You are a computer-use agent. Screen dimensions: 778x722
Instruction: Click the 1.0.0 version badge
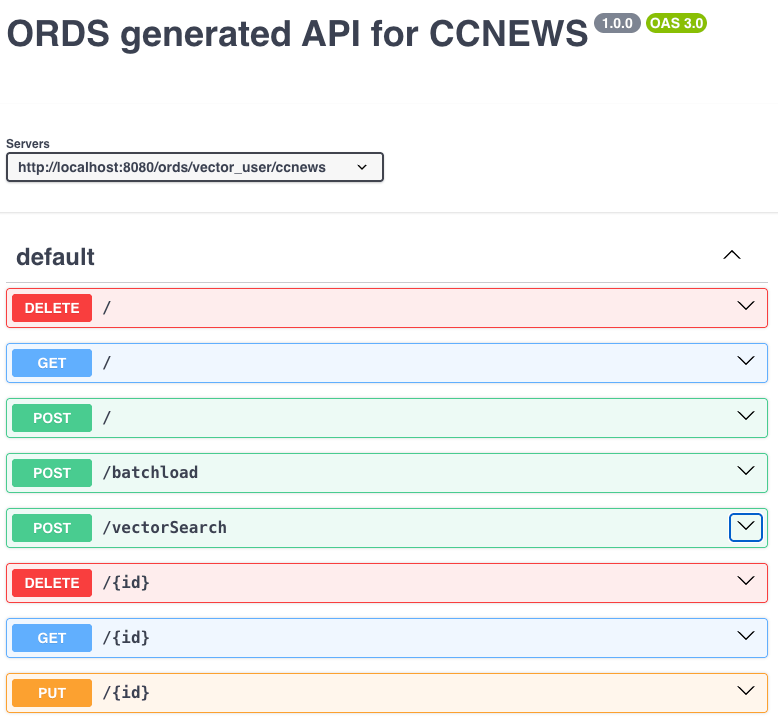(617, 23)
